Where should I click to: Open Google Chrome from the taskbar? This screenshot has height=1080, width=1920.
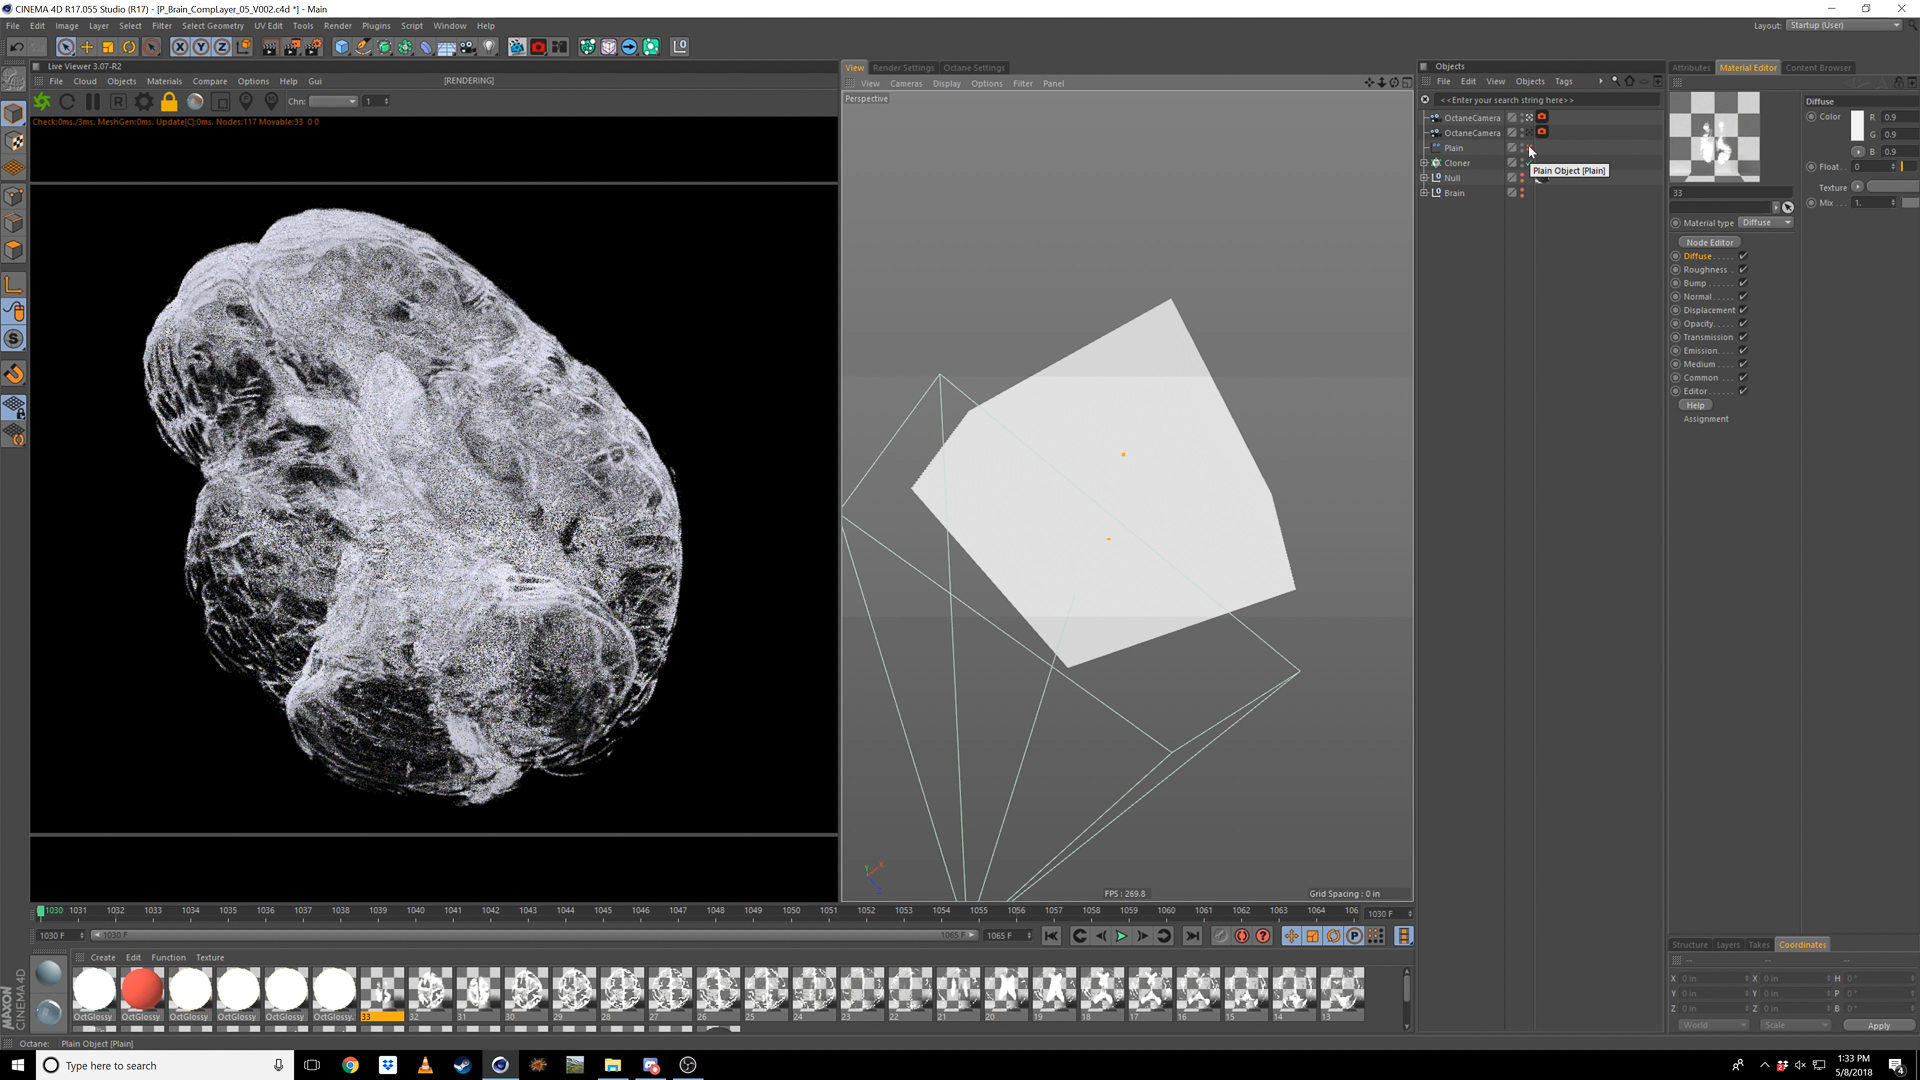[350, 1065]
